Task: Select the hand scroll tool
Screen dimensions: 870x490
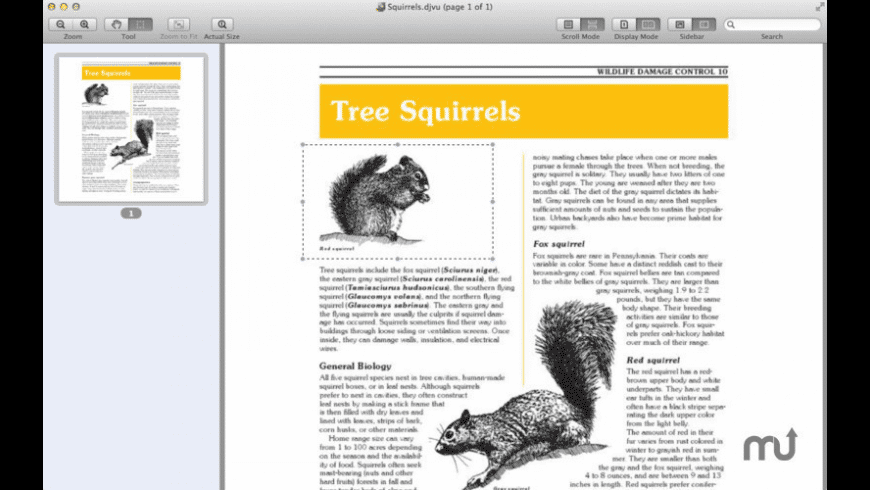Action: click(x=117, y=24)
